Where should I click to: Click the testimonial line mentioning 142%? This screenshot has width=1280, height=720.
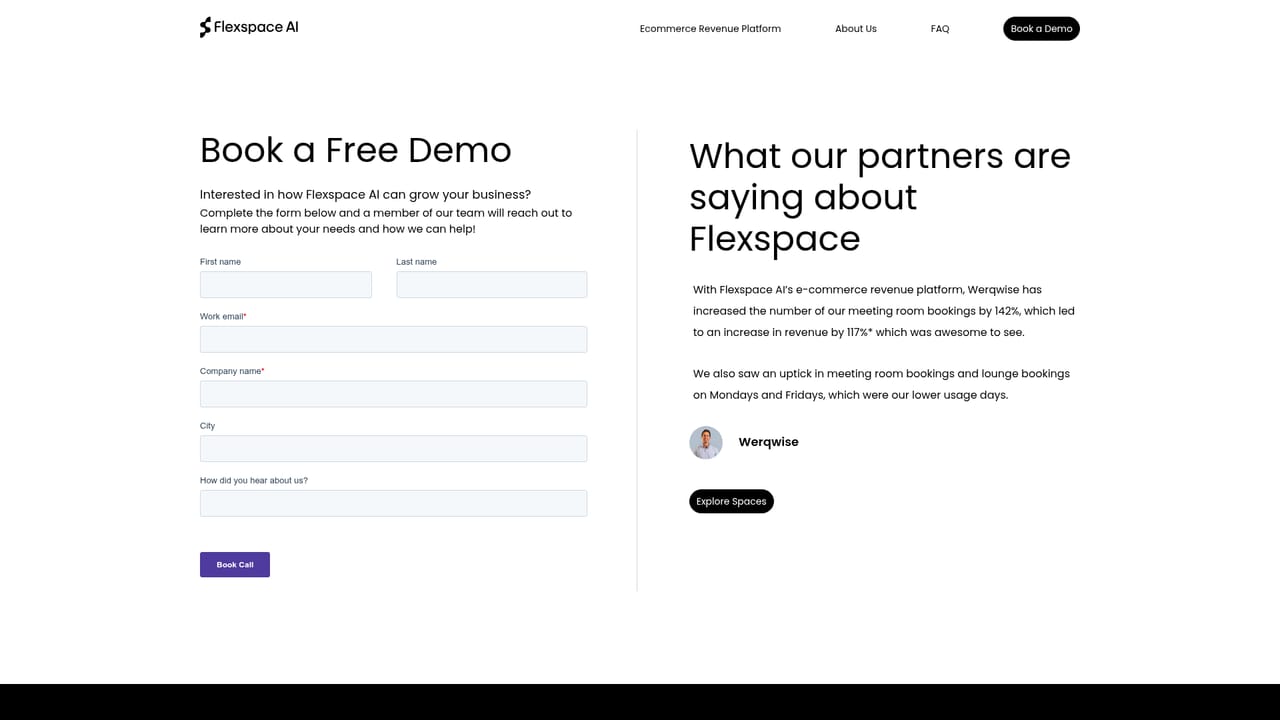(x=884, y=311)
